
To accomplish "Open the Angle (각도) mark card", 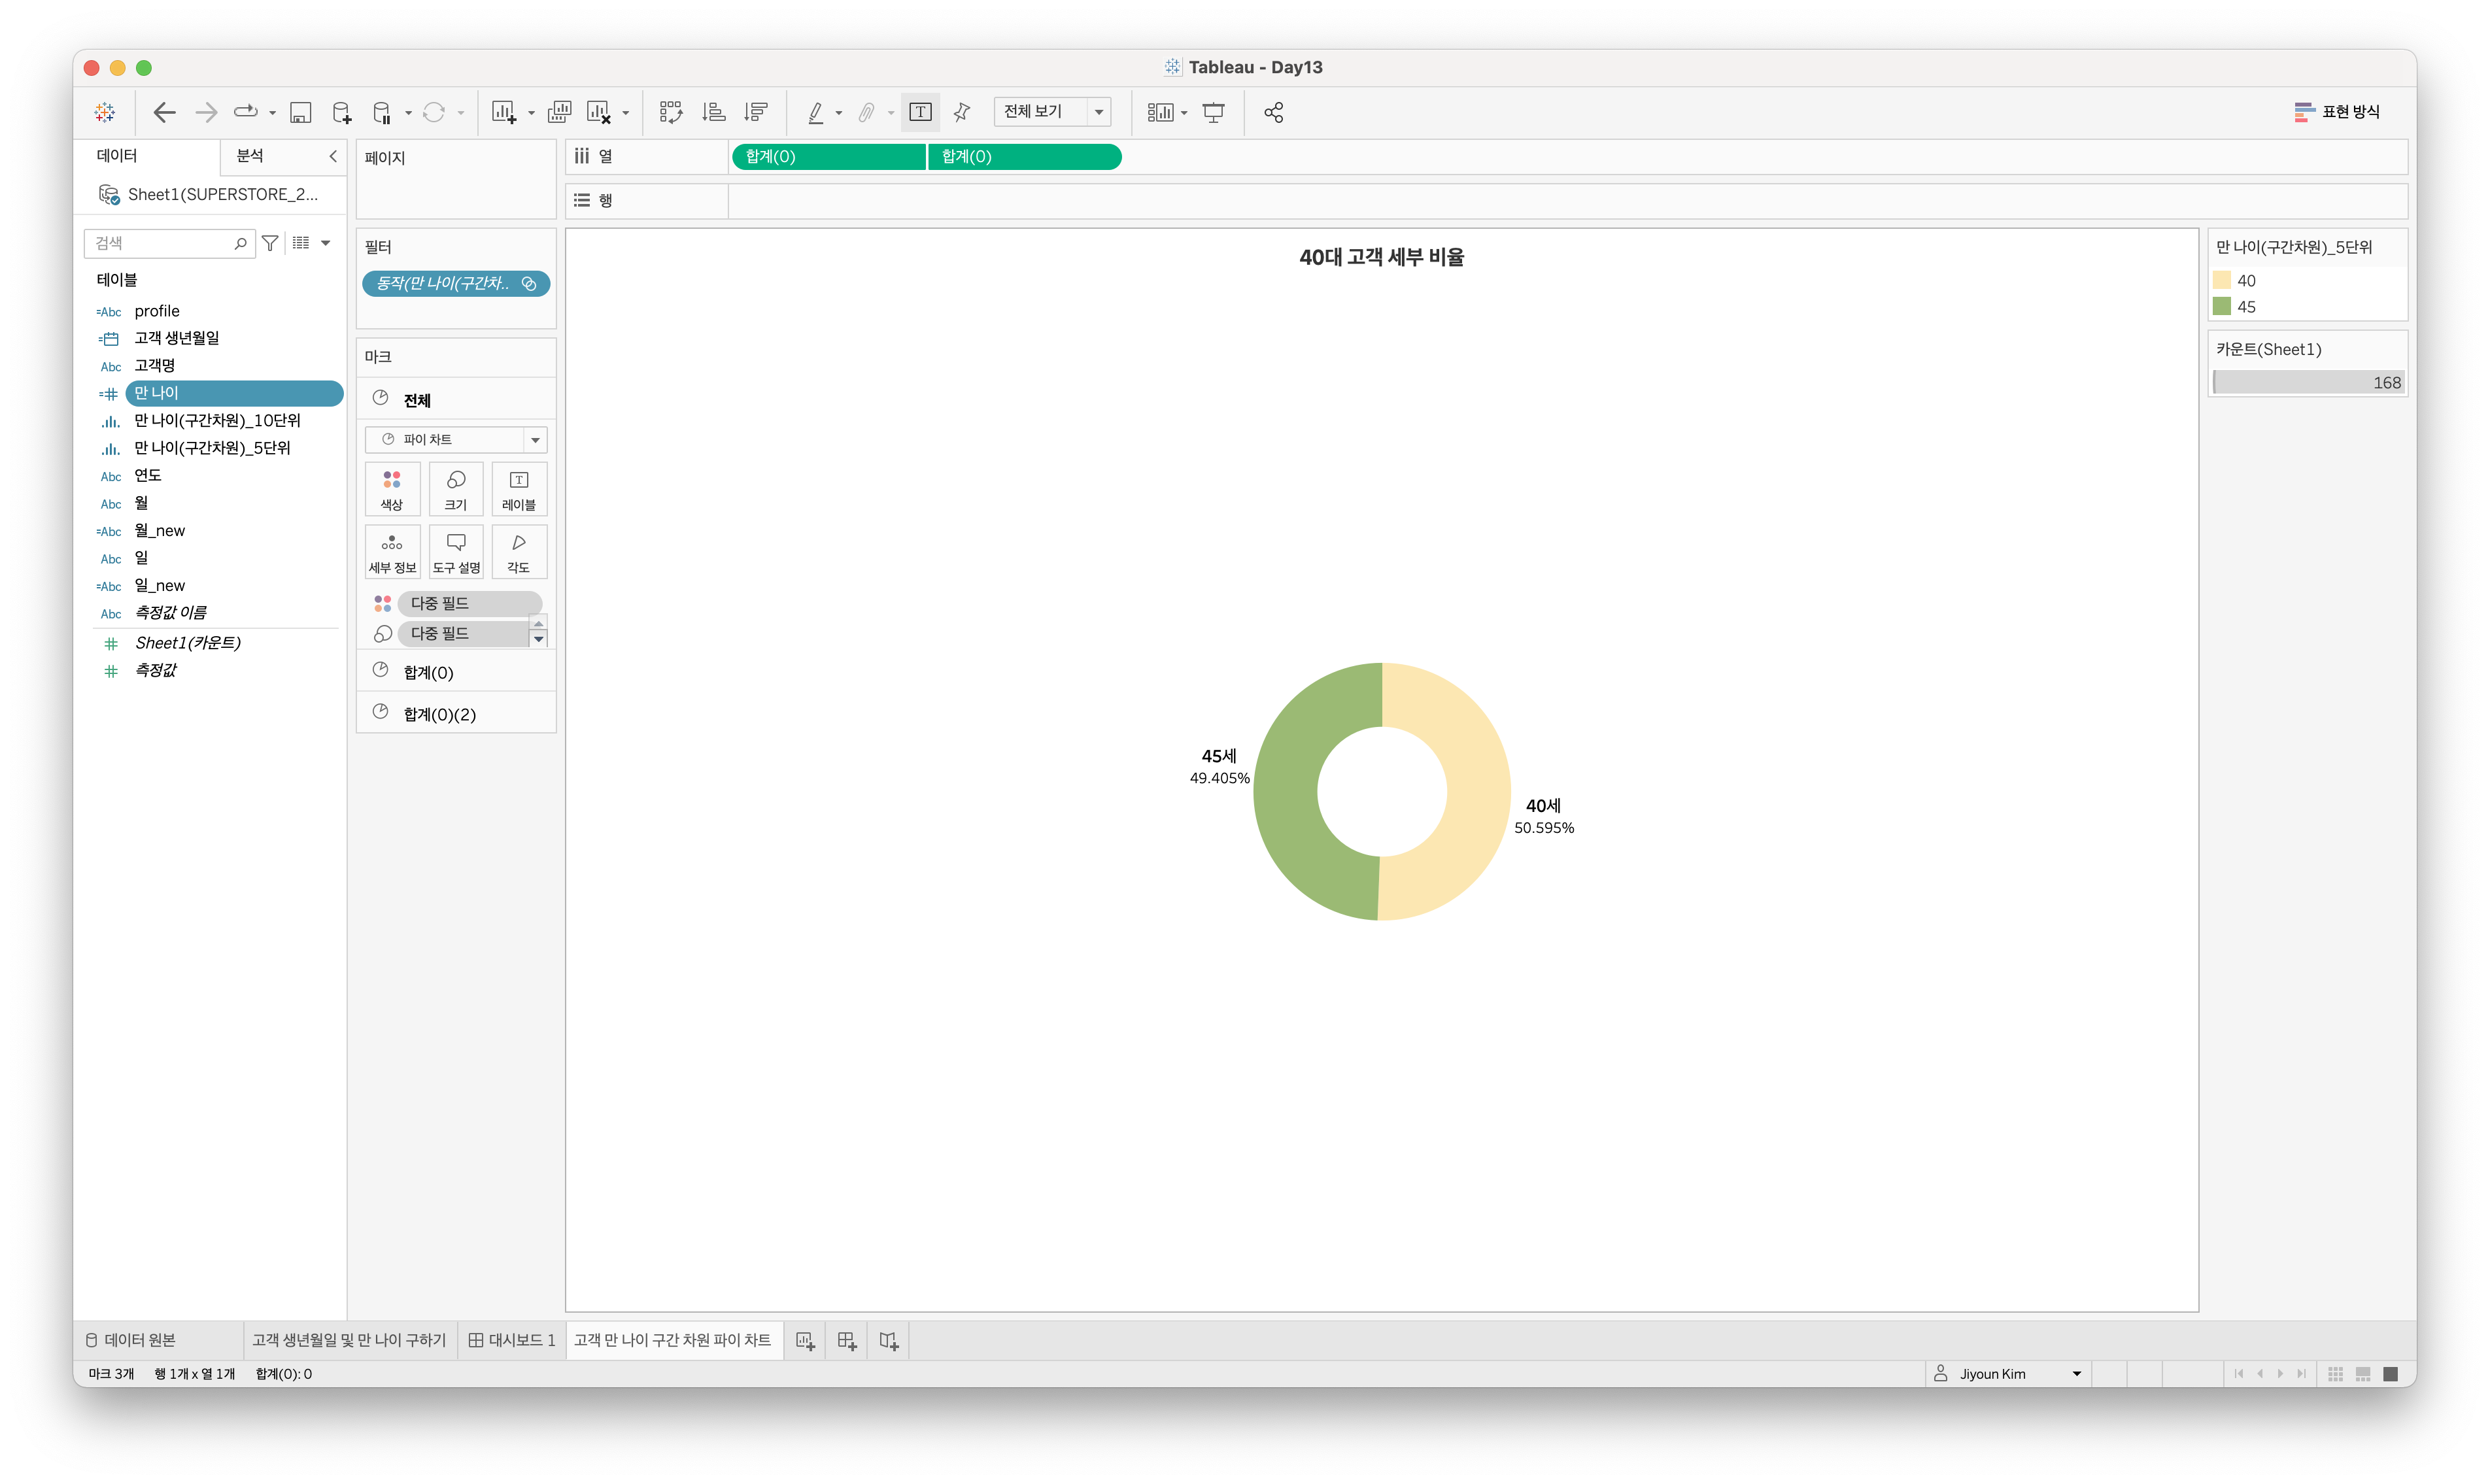I will click(x=518, y=551).
